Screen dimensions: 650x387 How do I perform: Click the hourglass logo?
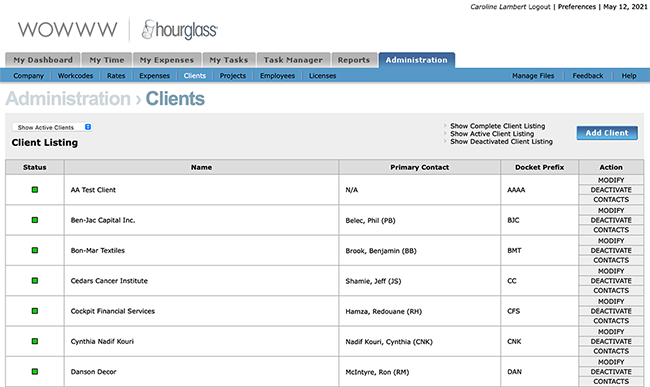(x=179, y=30)
